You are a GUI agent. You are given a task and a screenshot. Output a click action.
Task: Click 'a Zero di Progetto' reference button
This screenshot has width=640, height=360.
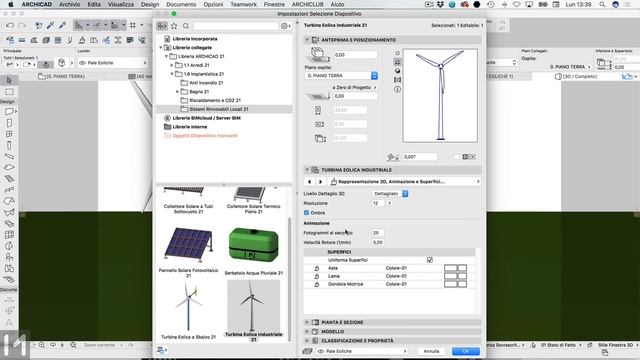pyautogui.click(x=353, y=87)
